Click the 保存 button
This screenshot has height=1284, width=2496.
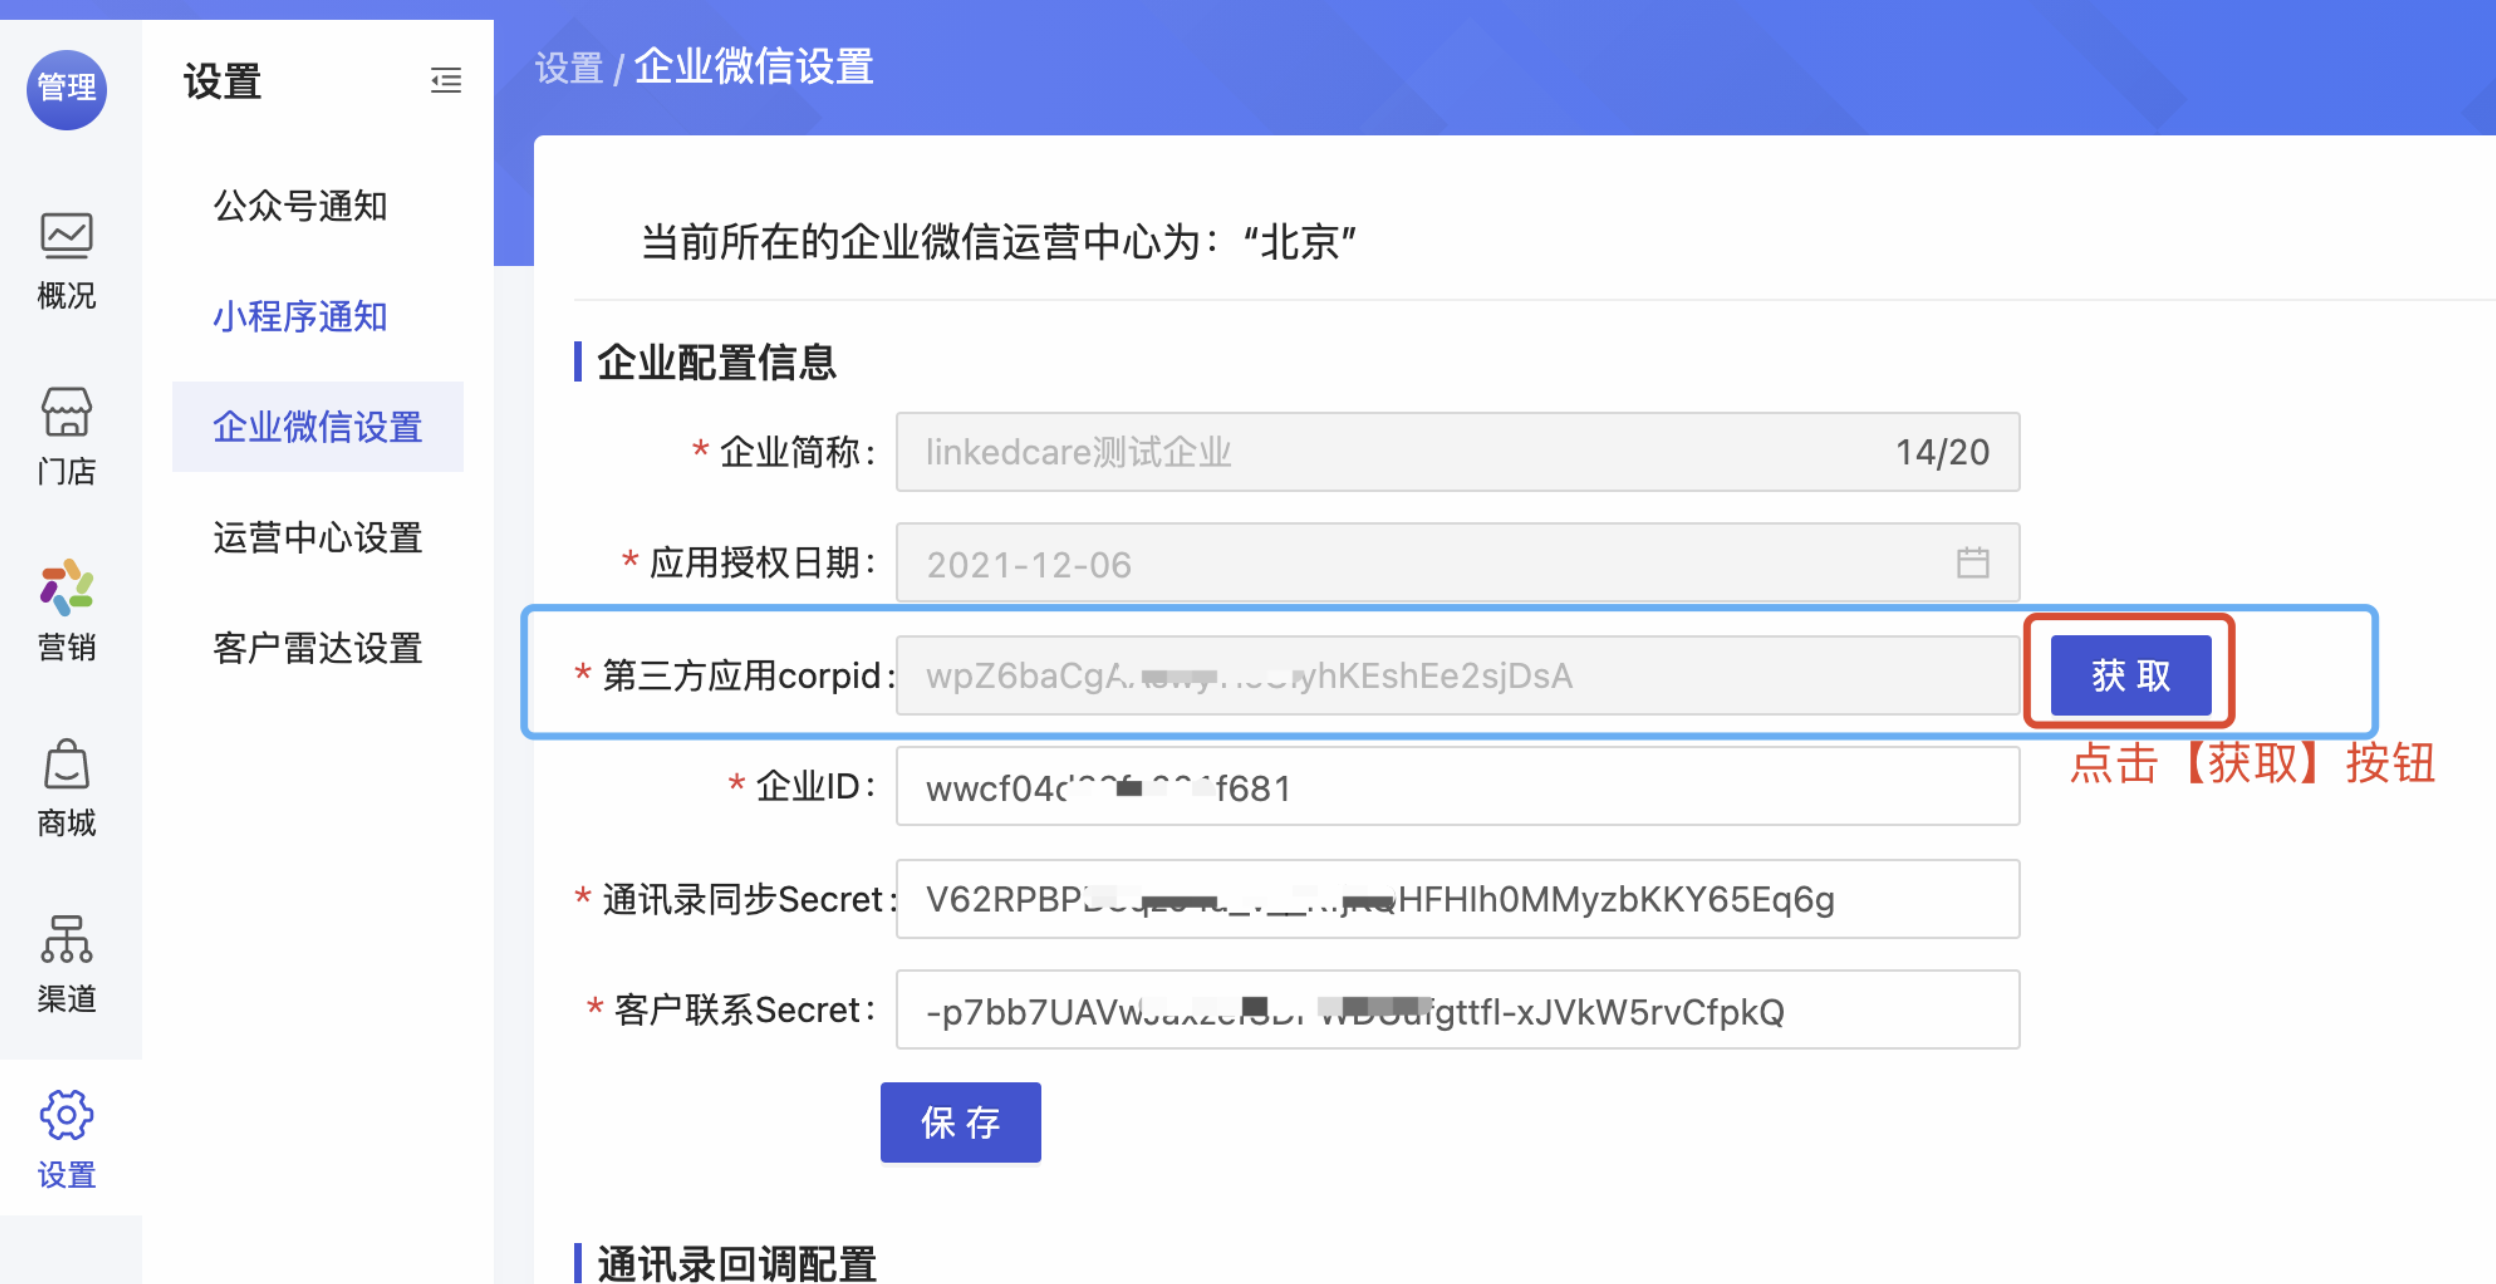[x=960, y=1122]
